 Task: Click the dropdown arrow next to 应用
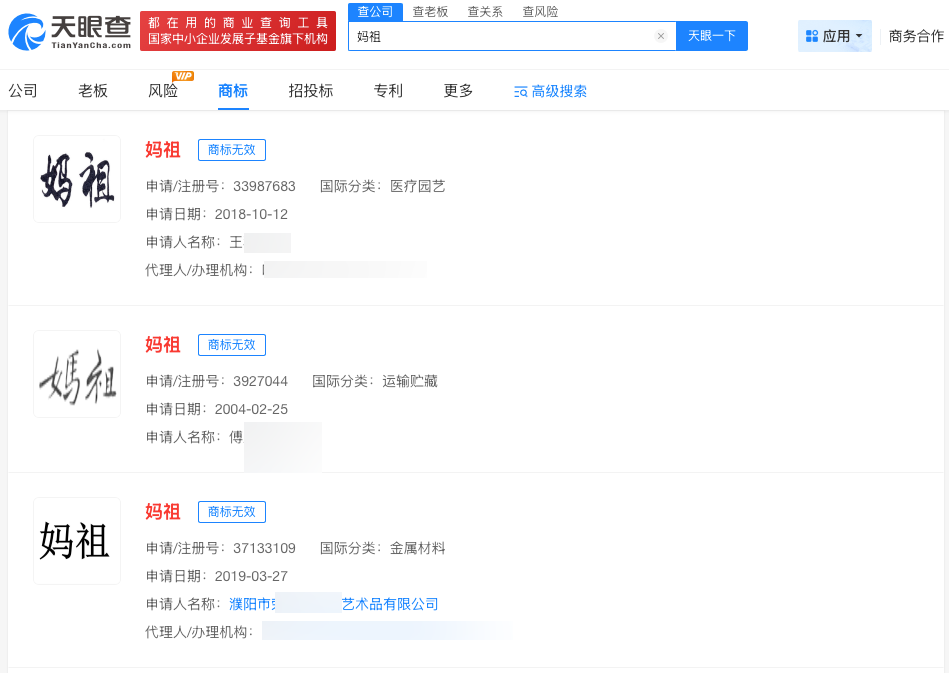(x=857, y=34)
